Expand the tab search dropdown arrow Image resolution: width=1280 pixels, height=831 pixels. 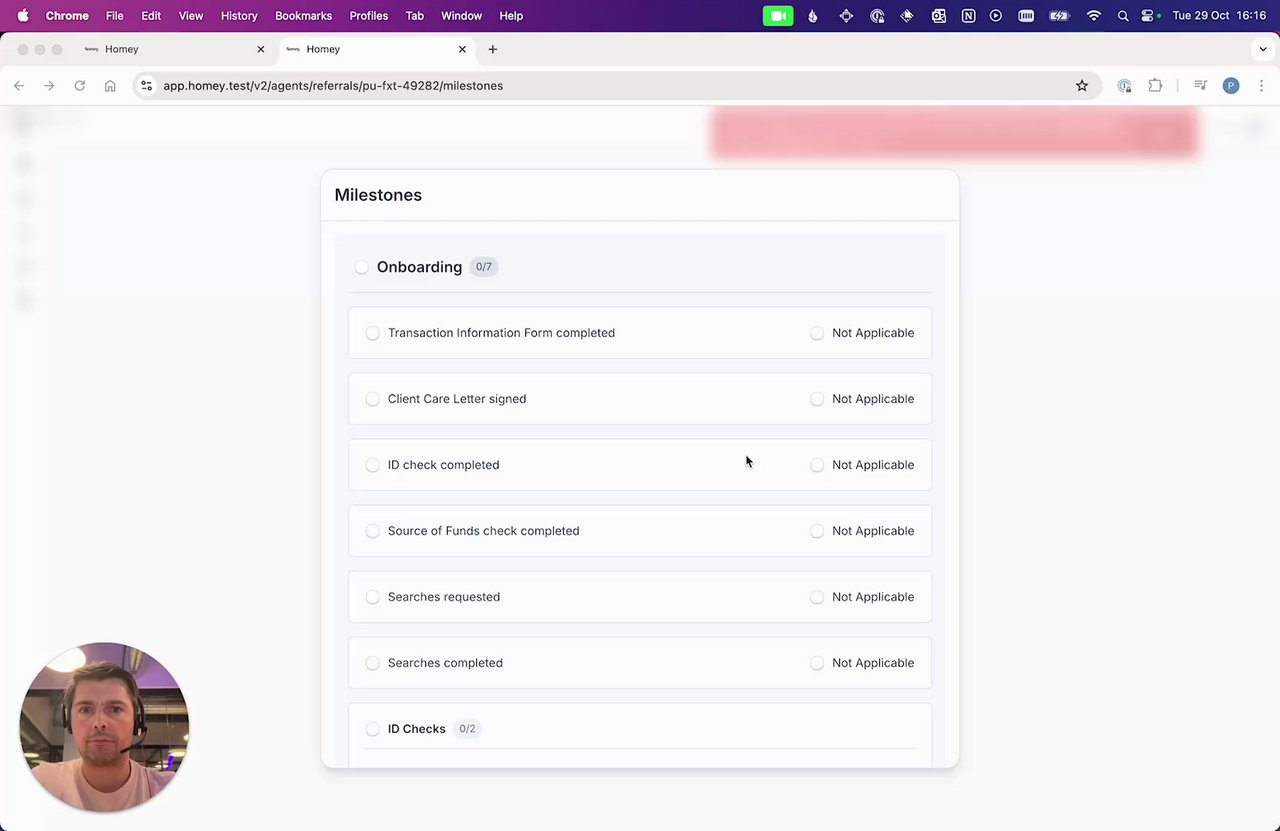(x=1263, y=49)
